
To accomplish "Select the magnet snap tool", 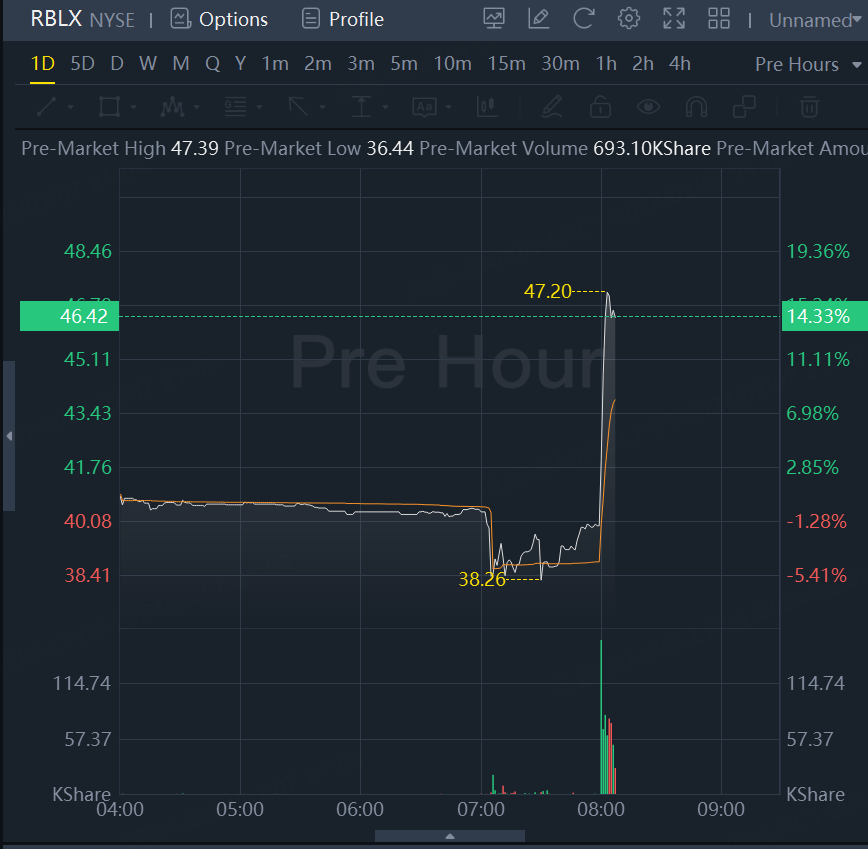I will point(697,106).
